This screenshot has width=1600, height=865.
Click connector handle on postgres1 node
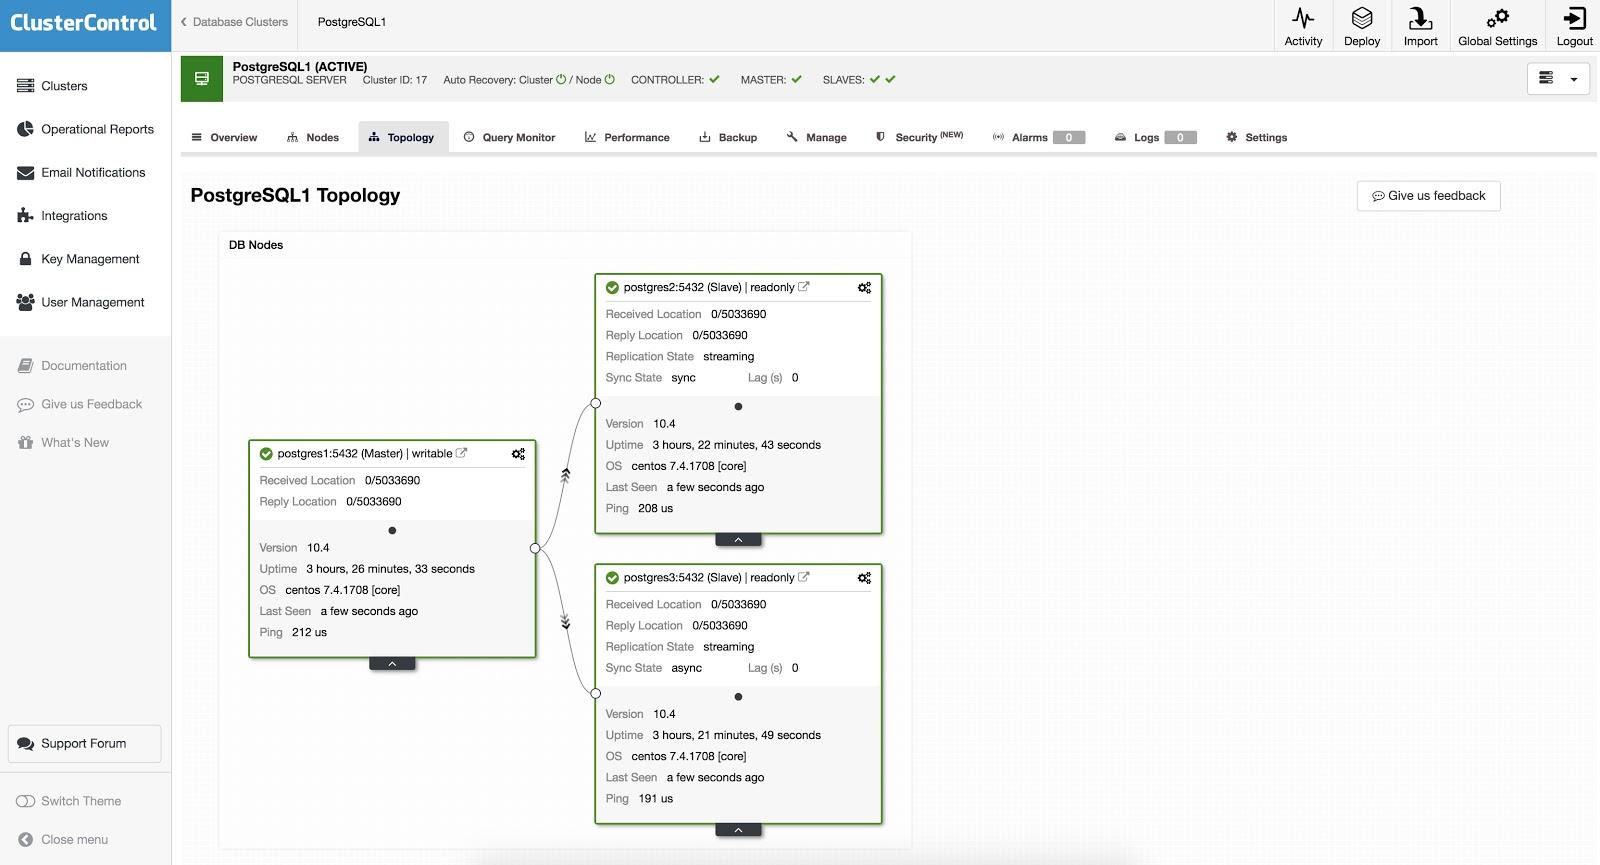(535, 548)
